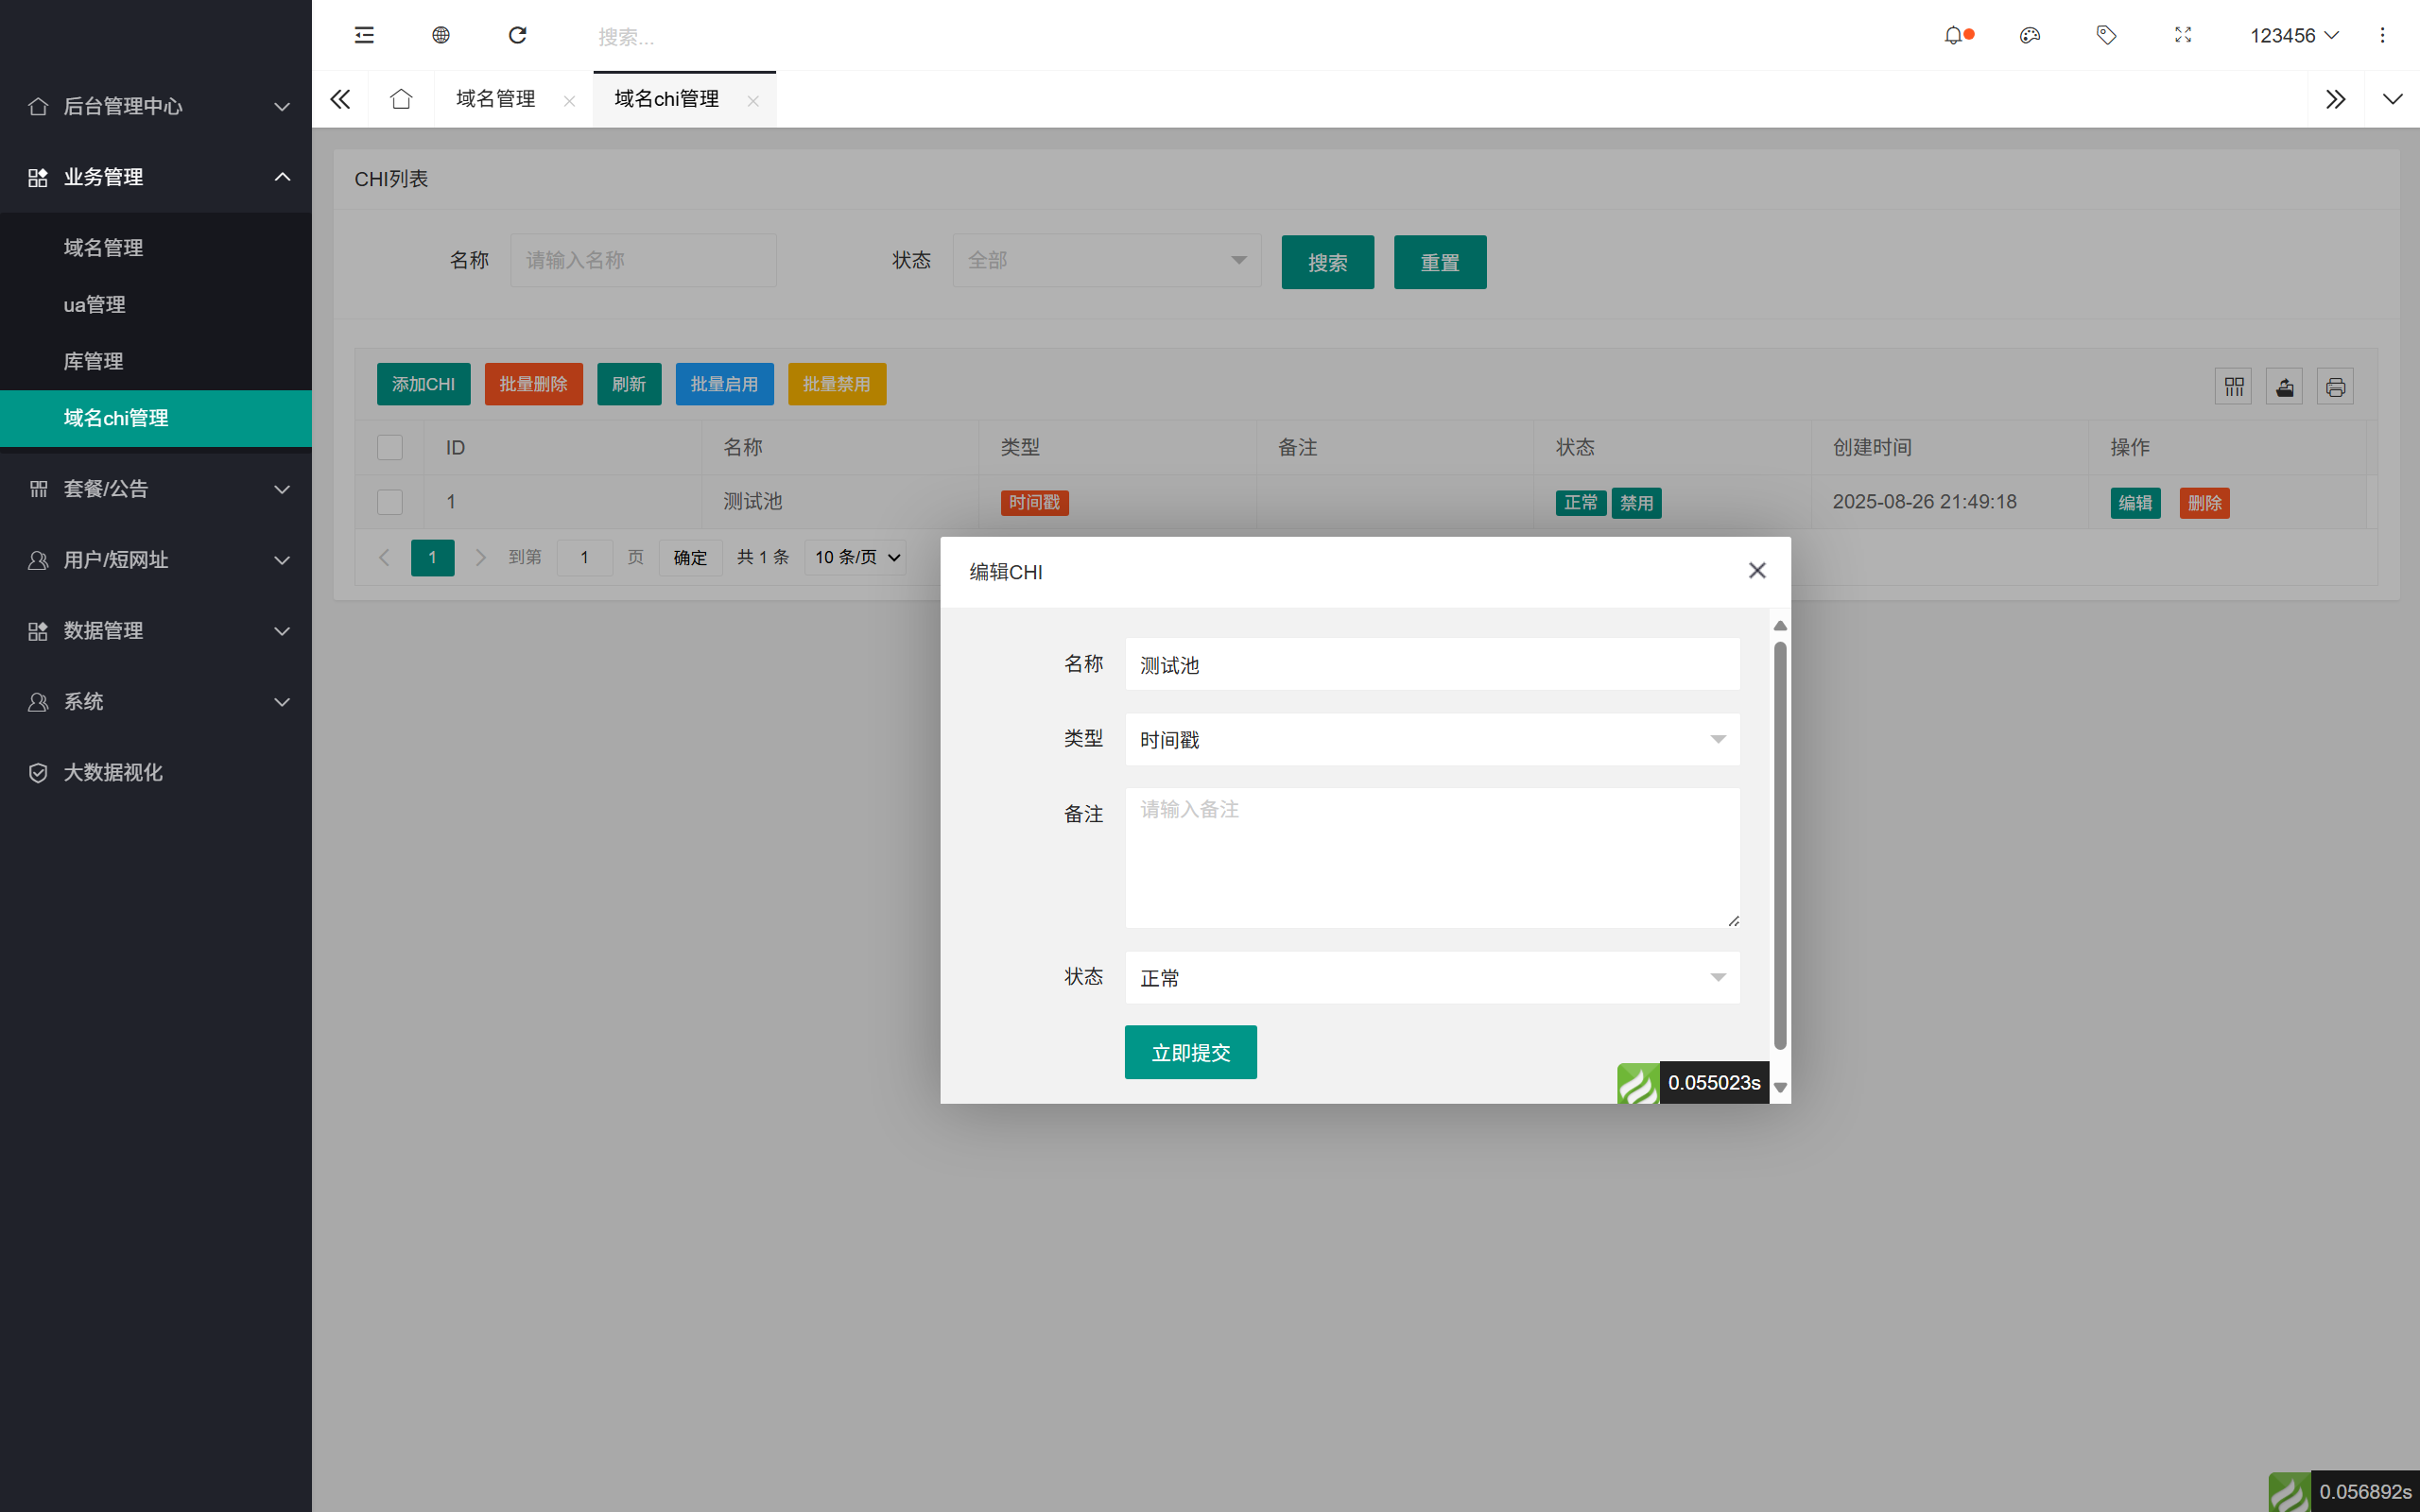
Task: Open the notification bell icon
Action: [x=1955, y=35]
